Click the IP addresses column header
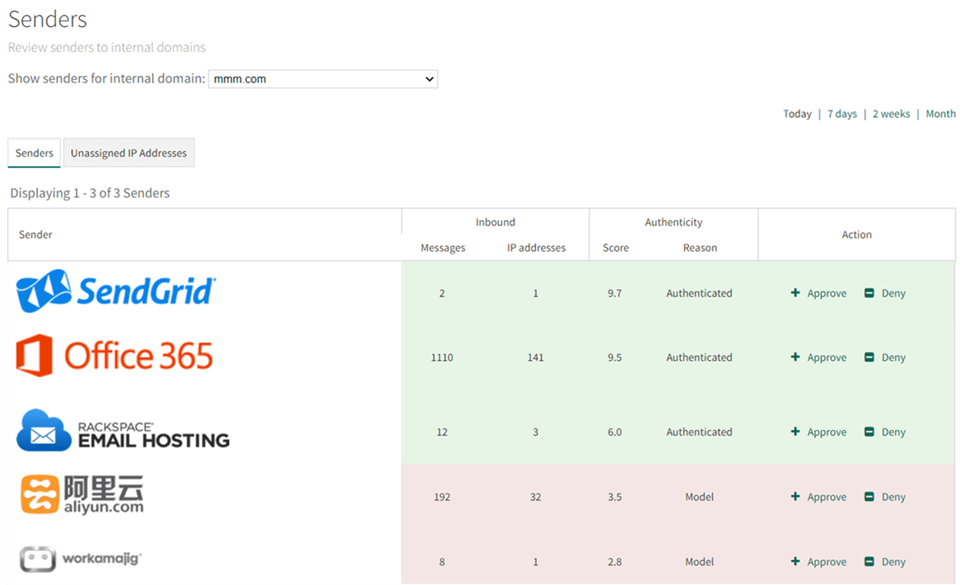960x585 pixels. point(536,248)
